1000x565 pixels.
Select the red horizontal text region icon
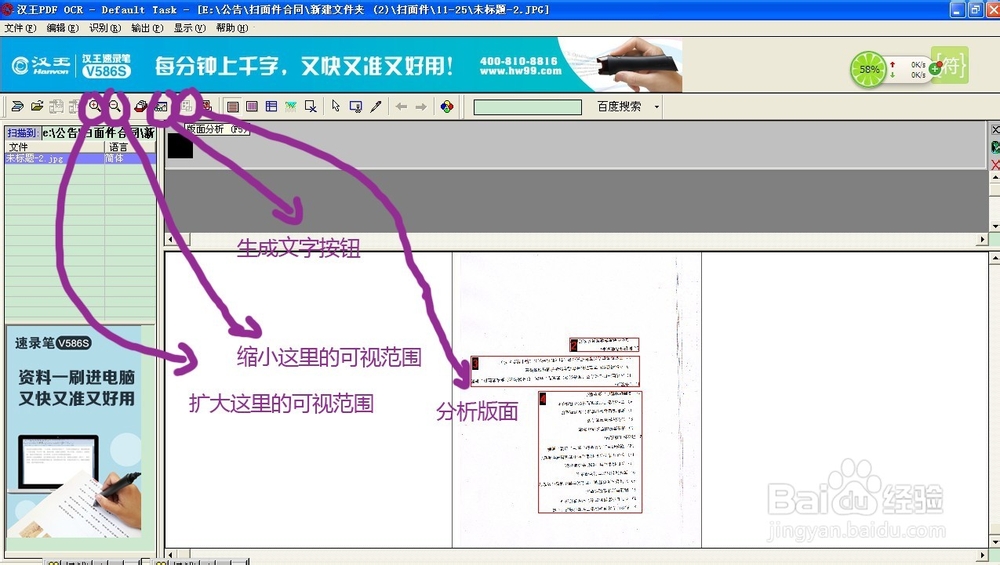click(x=233, y=106)
